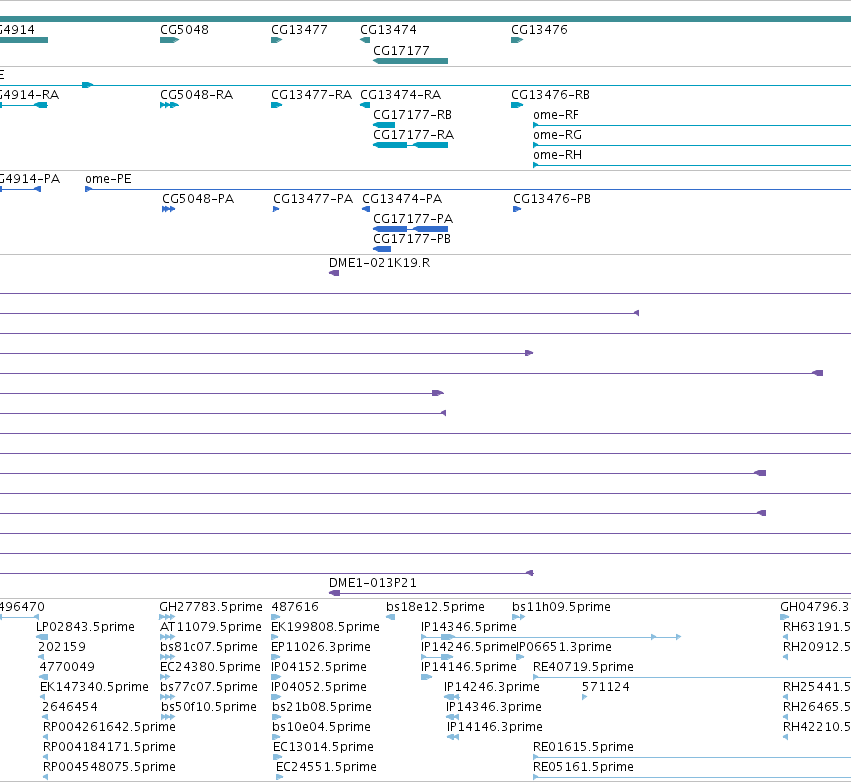
Task: Click feature 571124
Action: [606, 687]
